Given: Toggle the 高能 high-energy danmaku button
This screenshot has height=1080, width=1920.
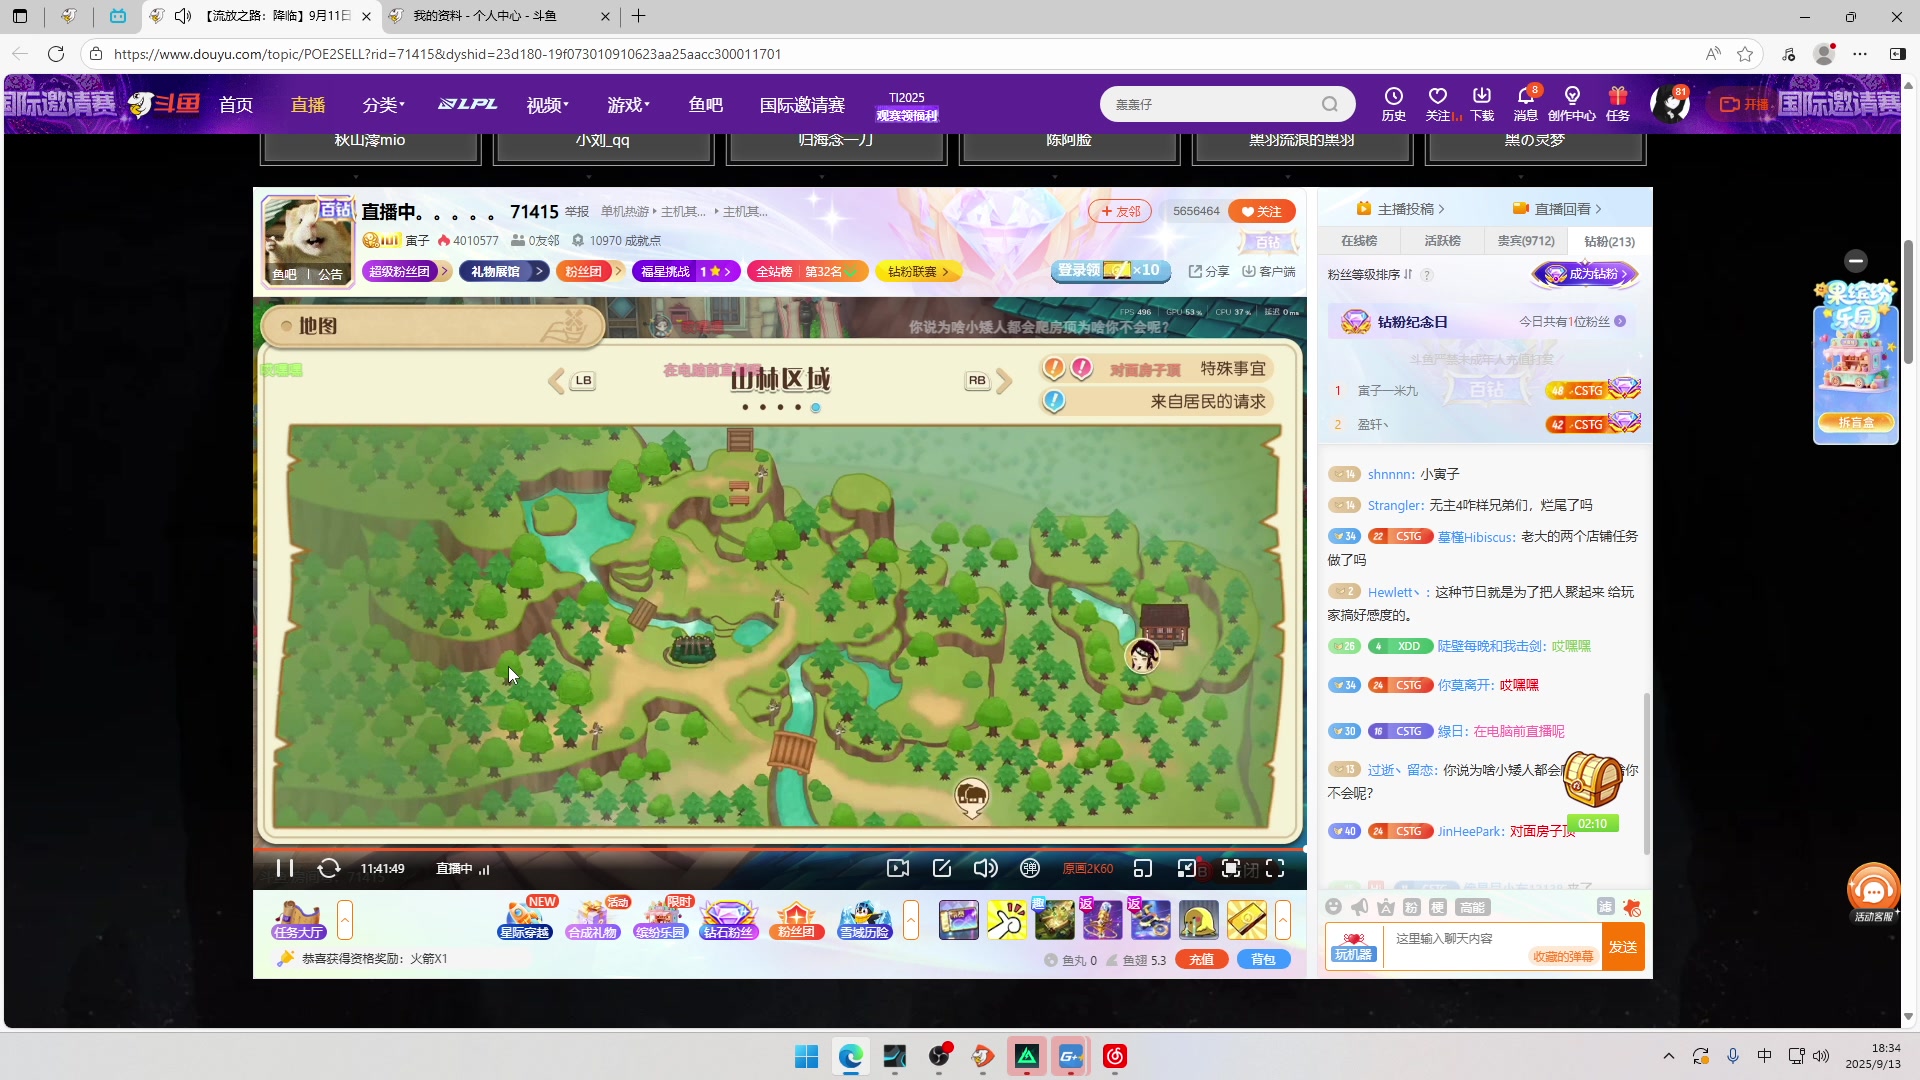Looking at the screenshot, I should pyautogui.click(x=1472, y=907).
